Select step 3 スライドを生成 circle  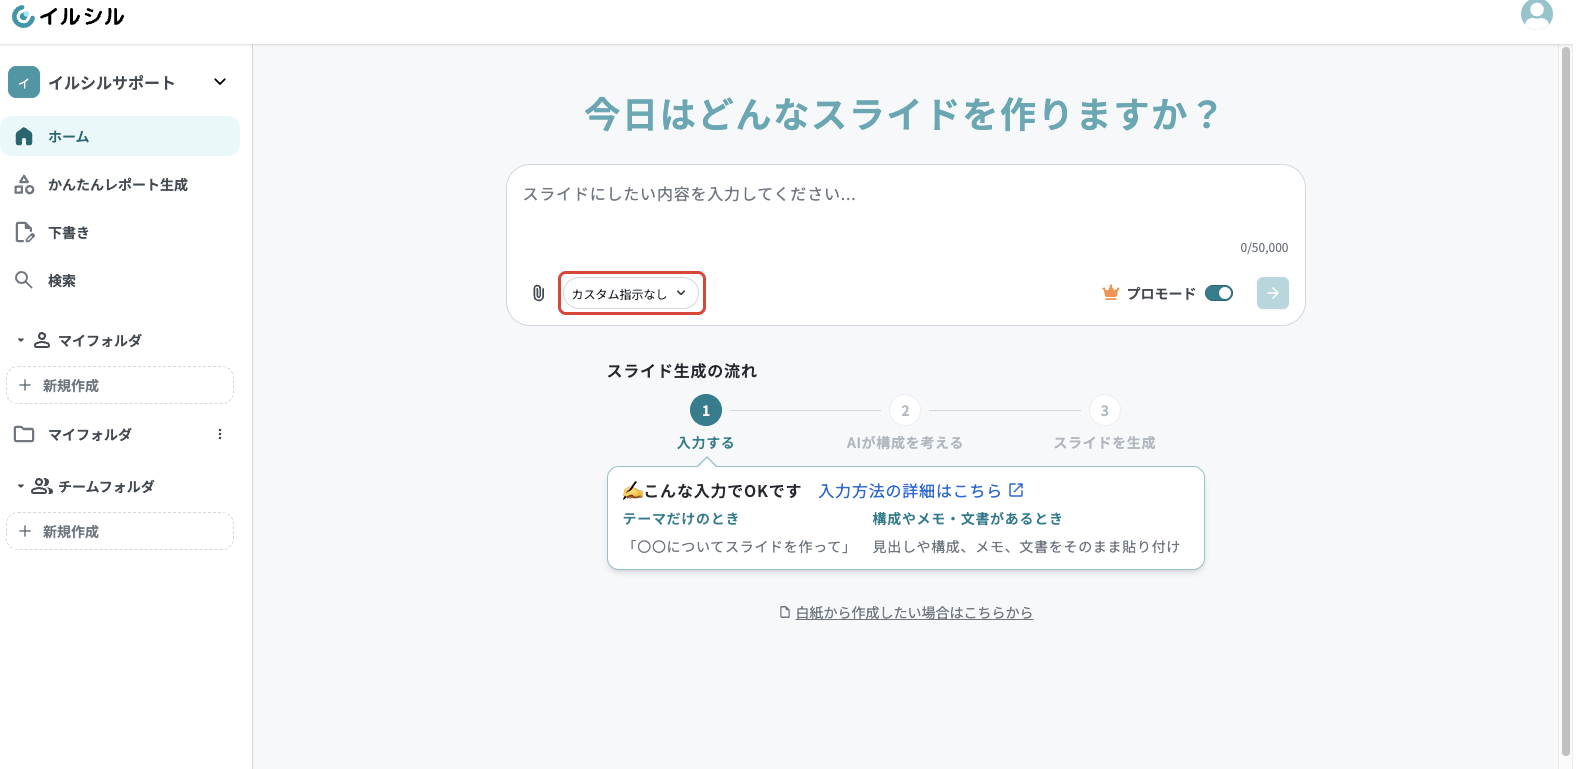coord(1104,410)
